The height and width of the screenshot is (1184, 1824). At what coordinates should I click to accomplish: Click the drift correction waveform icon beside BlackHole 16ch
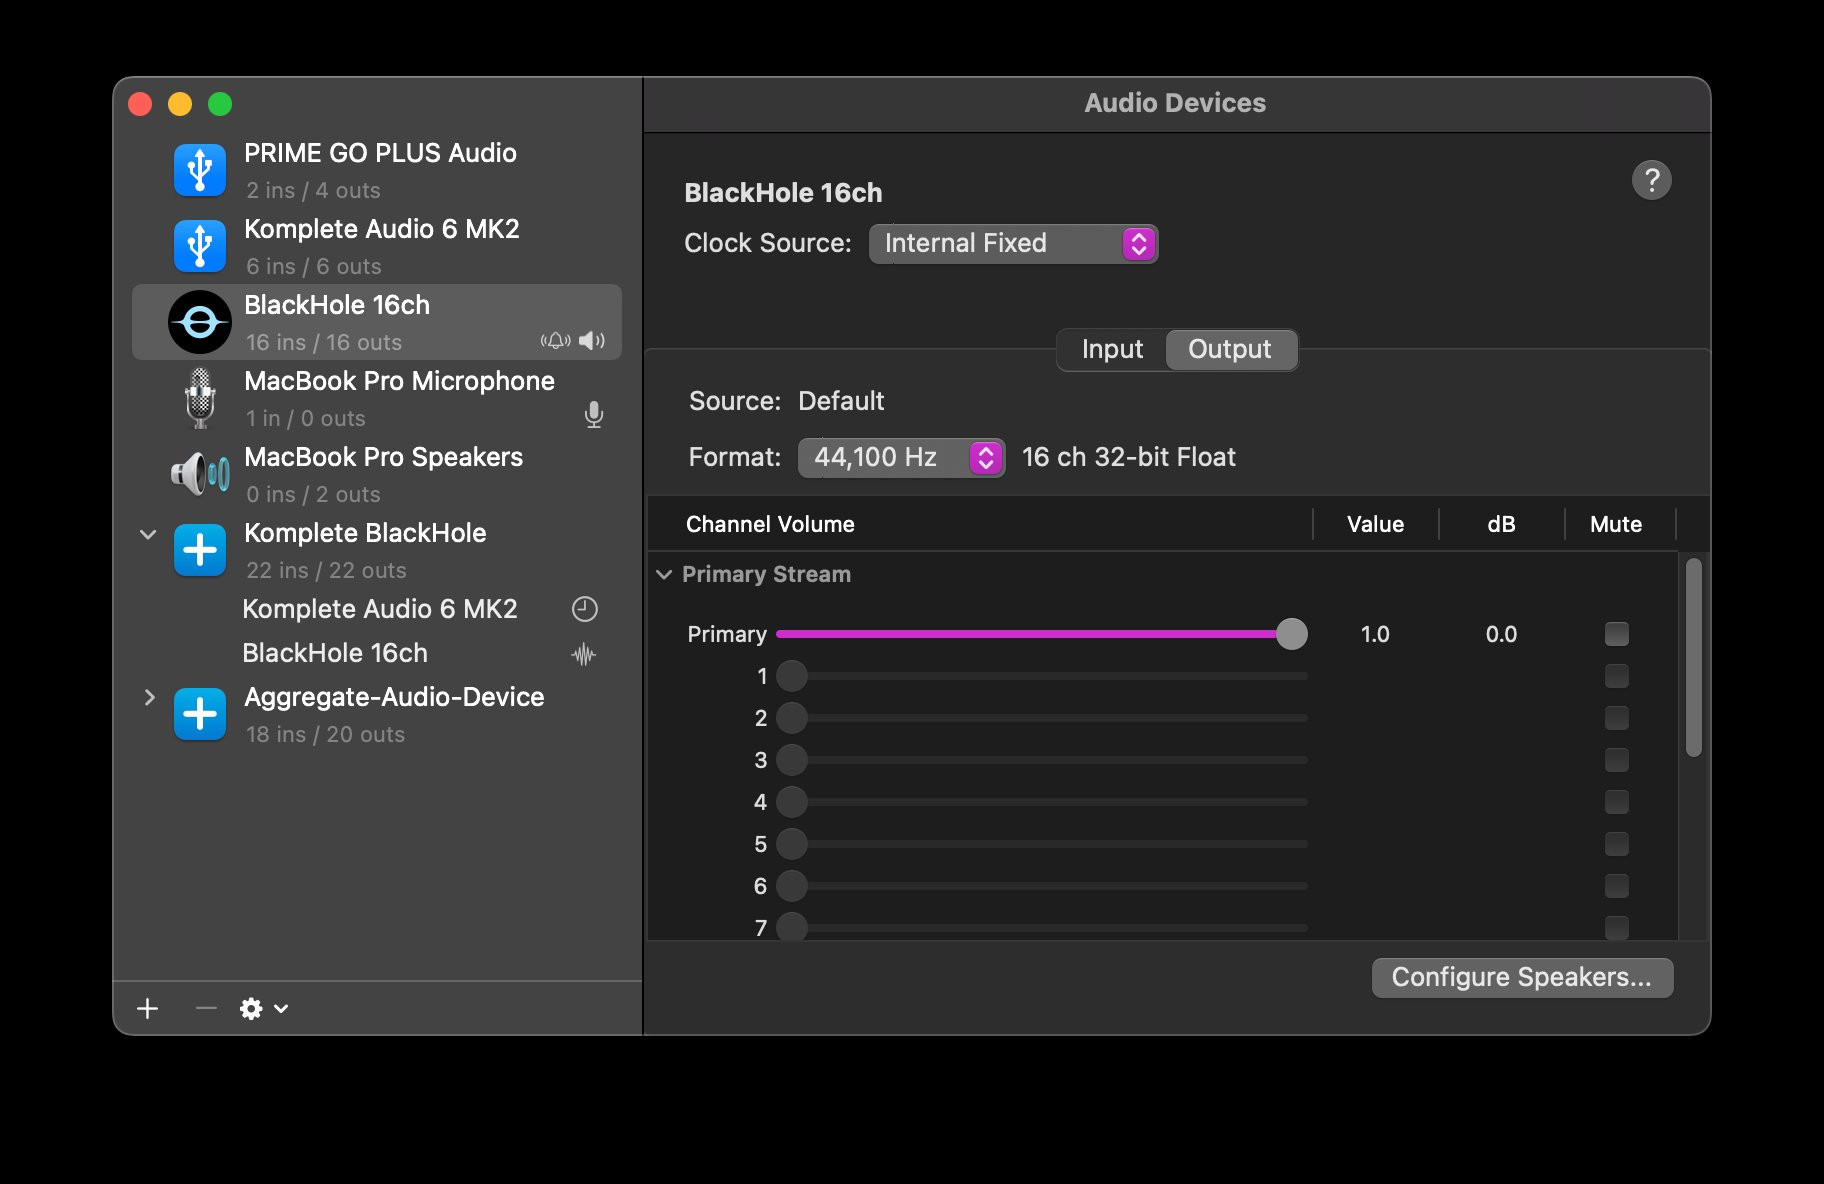584,655
